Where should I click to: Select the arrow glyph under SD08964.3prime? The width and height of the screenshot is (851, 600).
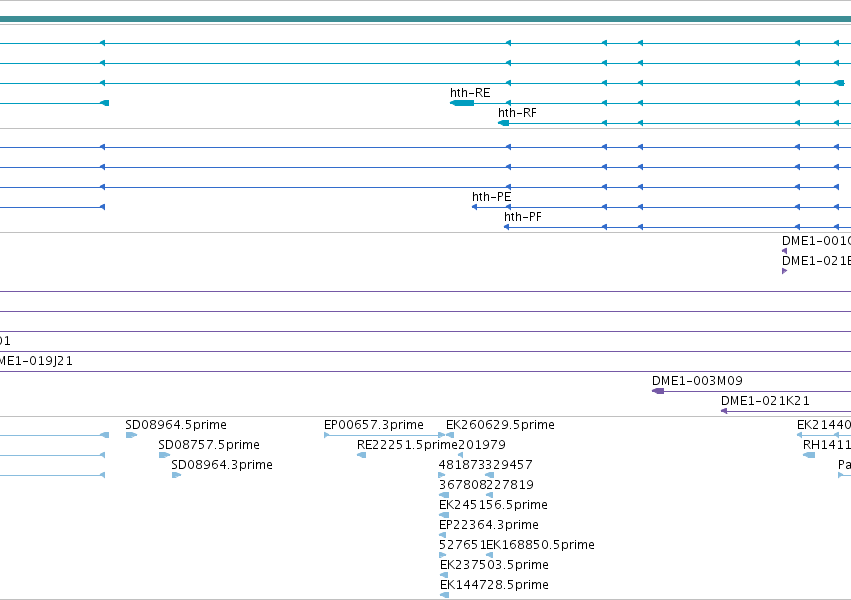coord(176,475)
